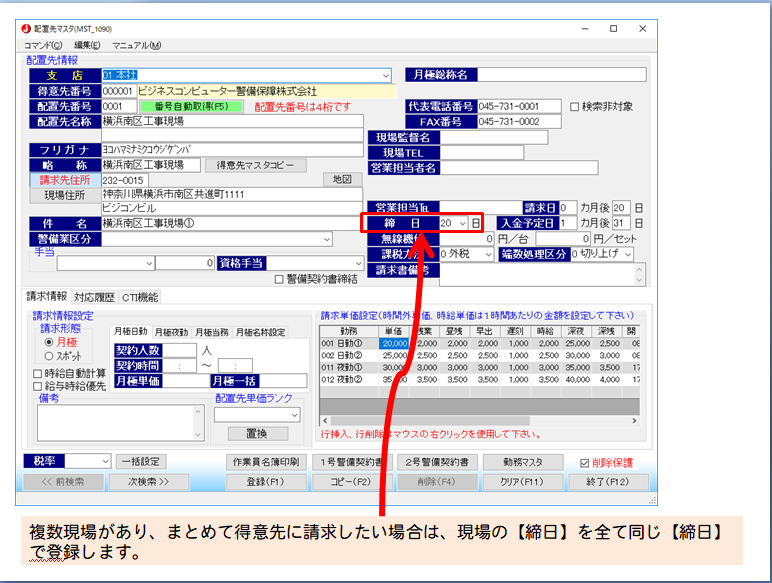Expand the 税率 dropdown
This screenshot has width=772, height=583.
pyautogui.click(x=104, y=461)
